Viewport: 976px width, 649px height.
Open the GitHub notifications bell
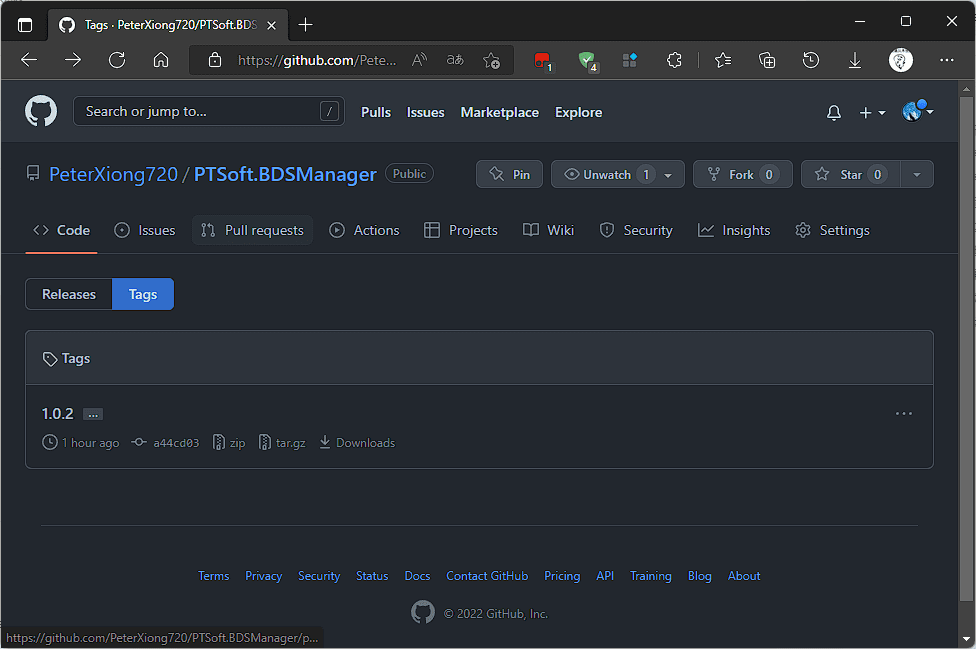coord(833,113)
